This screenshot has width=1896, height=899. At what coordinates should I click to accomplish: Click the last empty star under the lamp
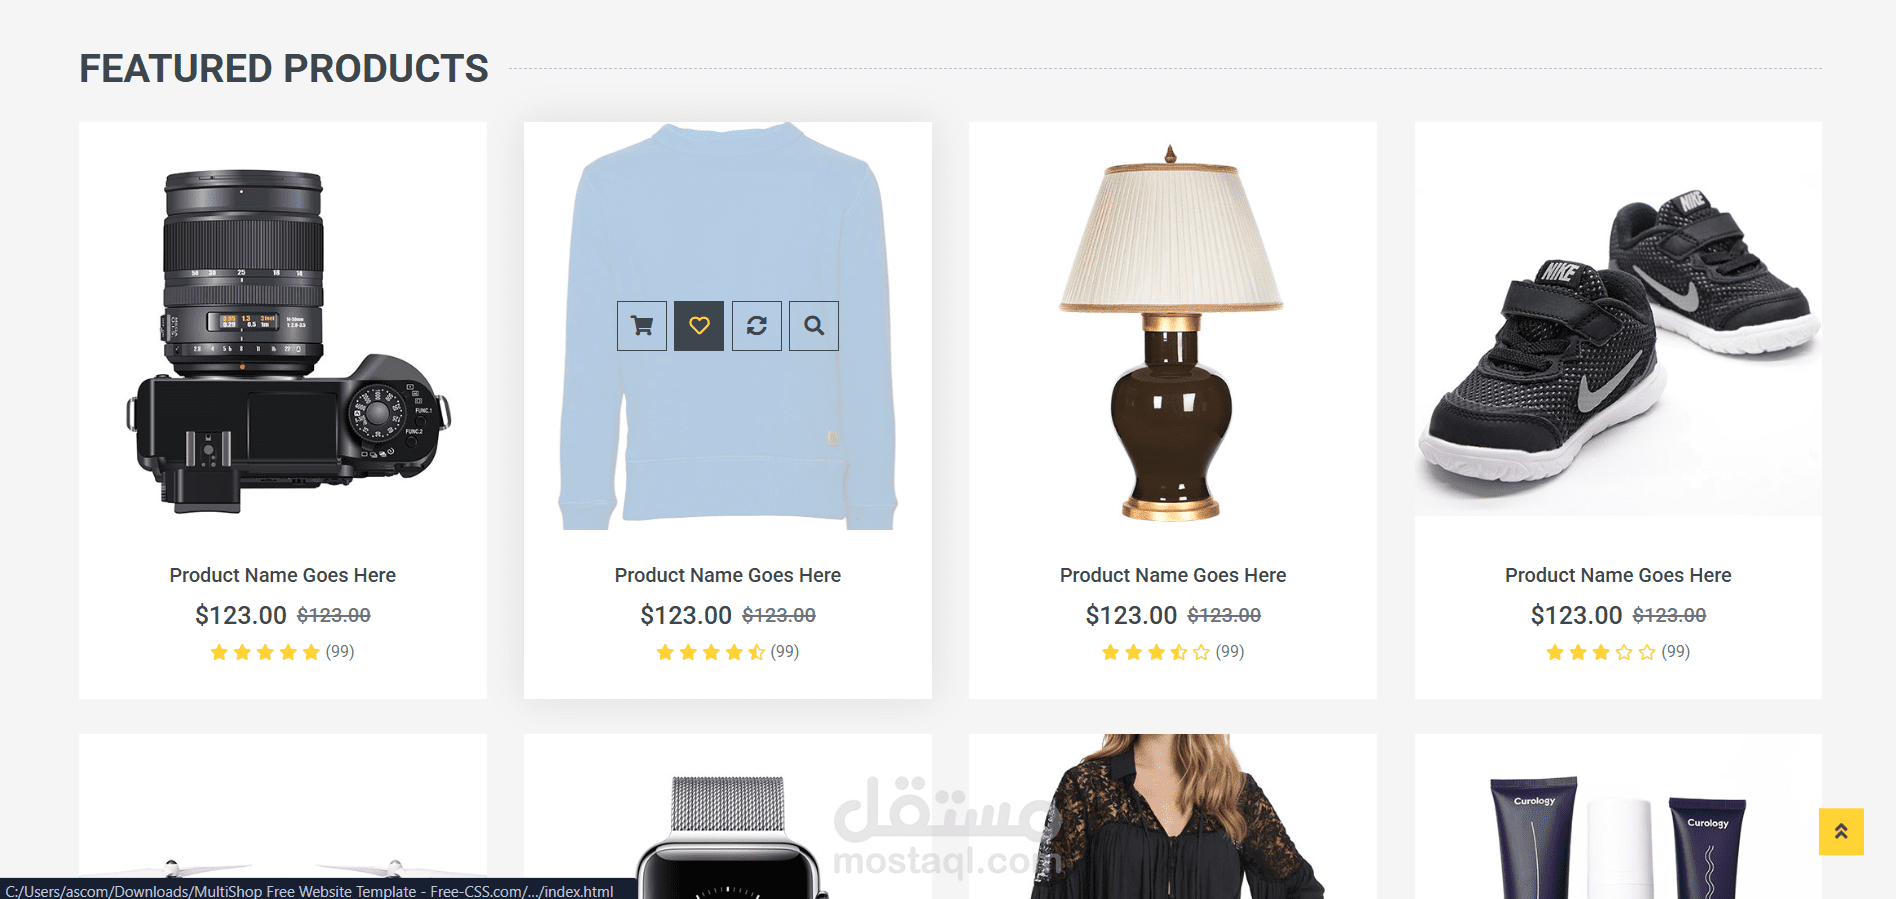pos(1201,652)
